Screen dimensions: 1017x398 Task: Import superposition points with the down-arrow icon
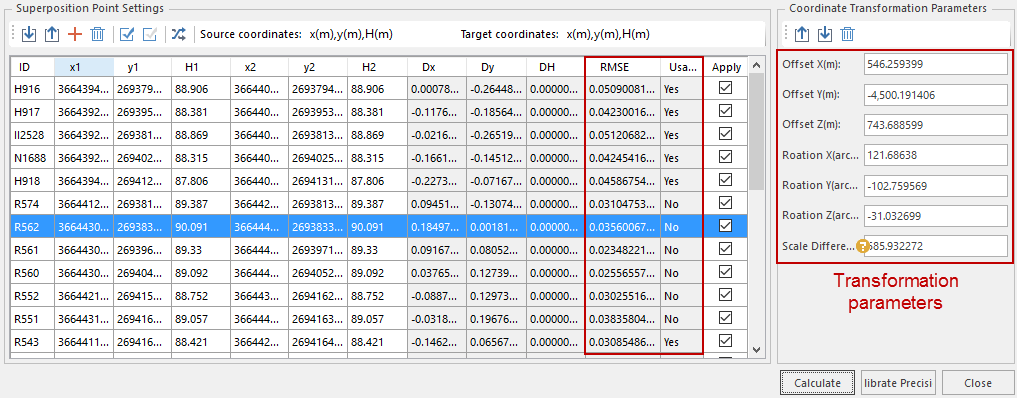pos(29,34)
